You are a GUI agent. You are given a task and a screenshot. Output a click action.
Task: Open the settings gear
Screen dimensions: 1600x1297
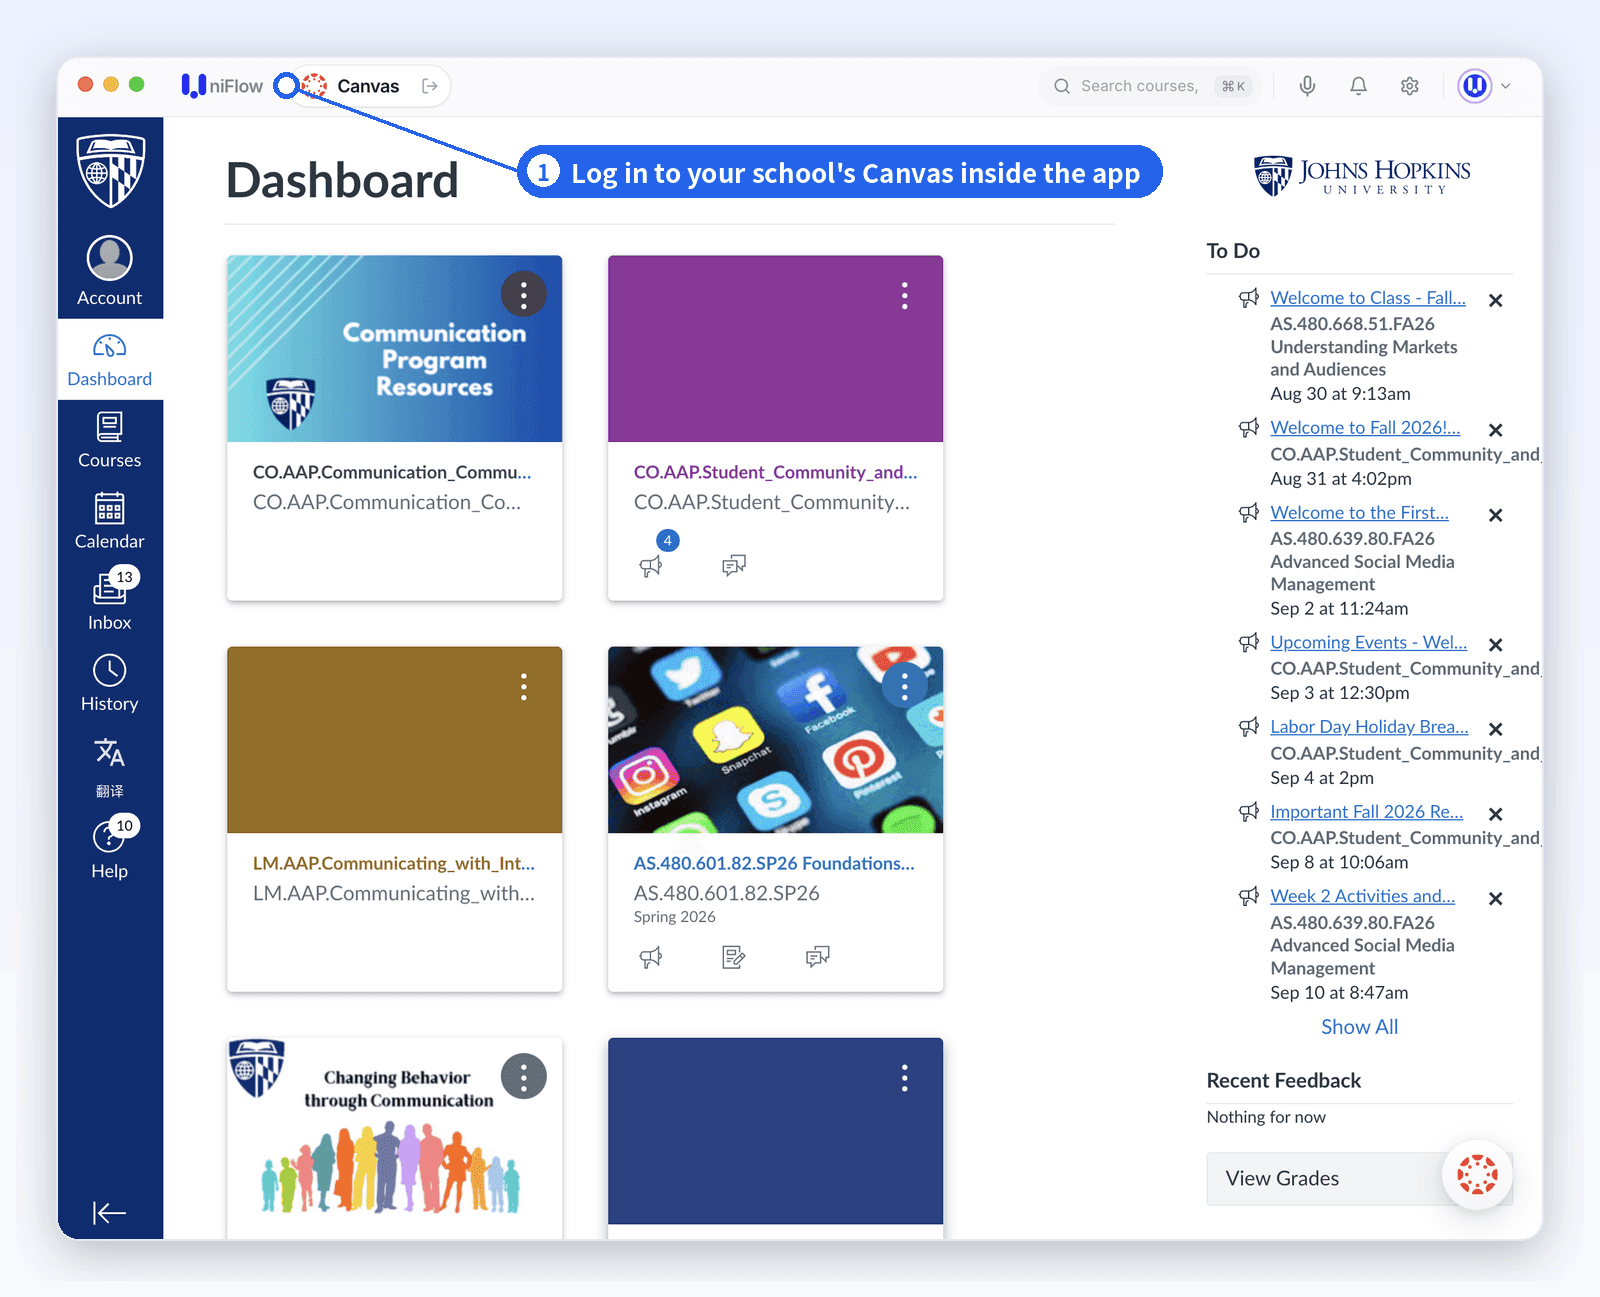coord(1410,86)
